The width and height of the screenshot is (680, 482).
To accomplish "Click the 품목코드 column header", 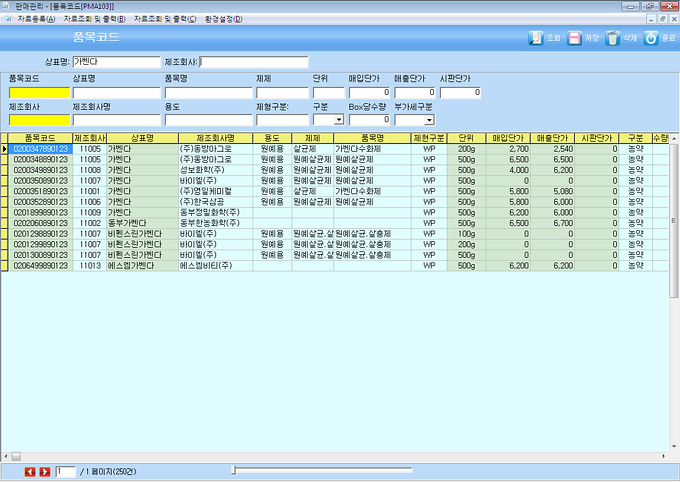I will (40, 138).
